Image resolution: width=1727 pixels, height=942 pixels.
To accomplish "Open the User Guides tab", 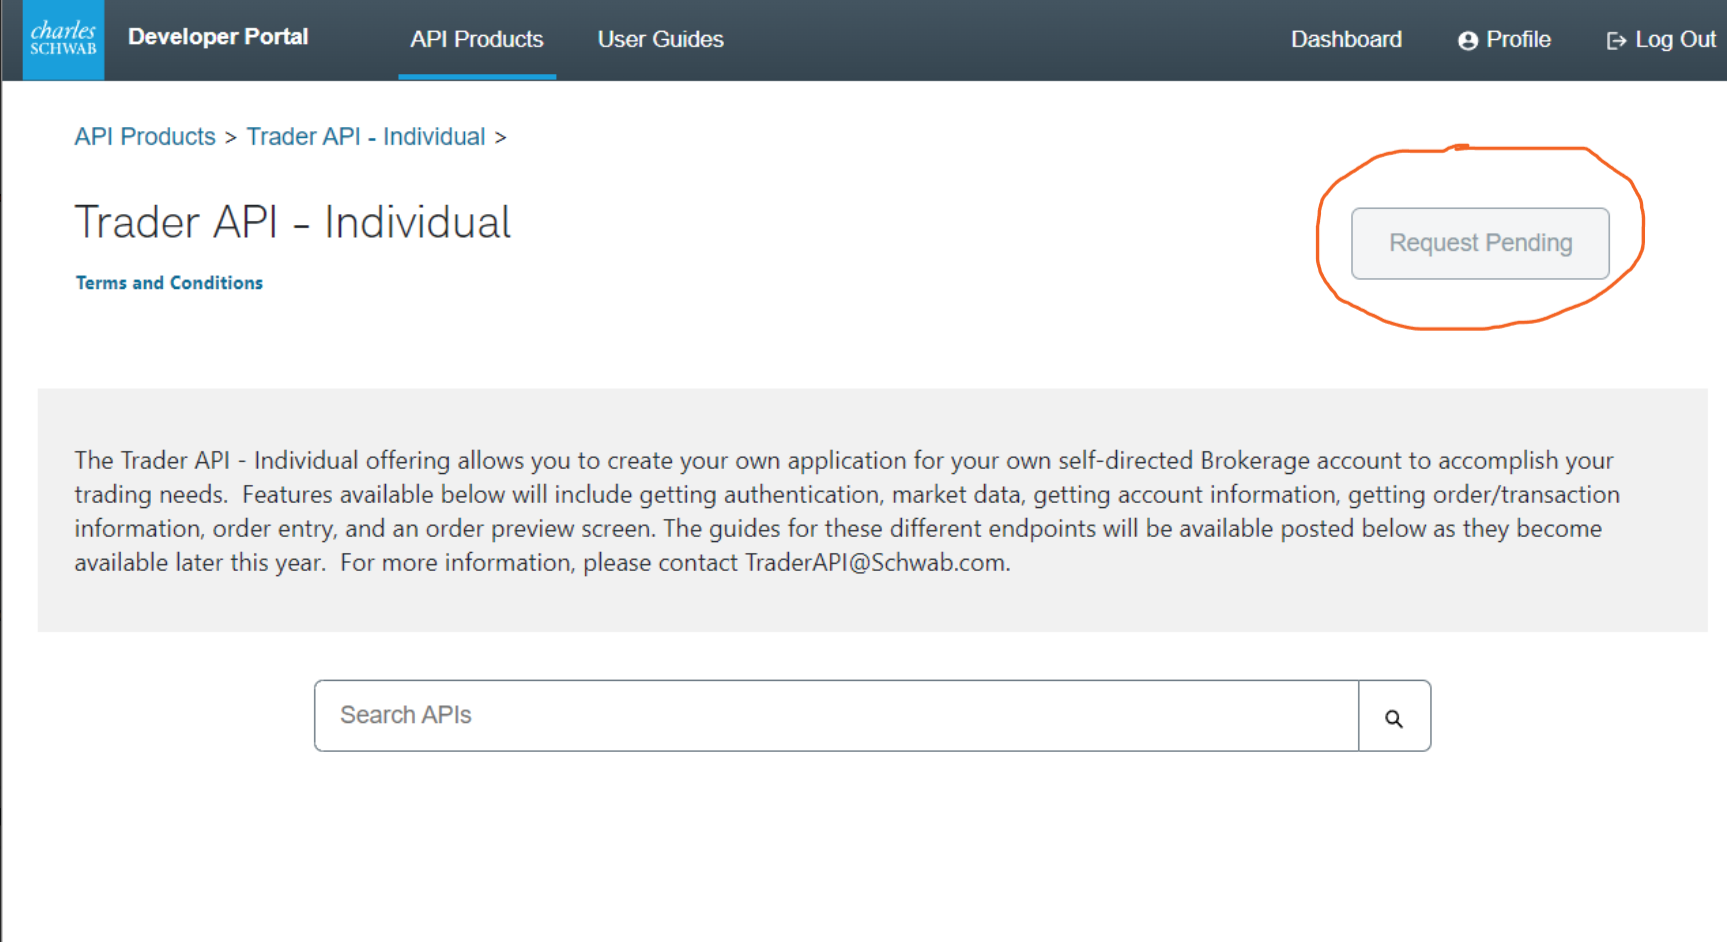I will 660,39.
